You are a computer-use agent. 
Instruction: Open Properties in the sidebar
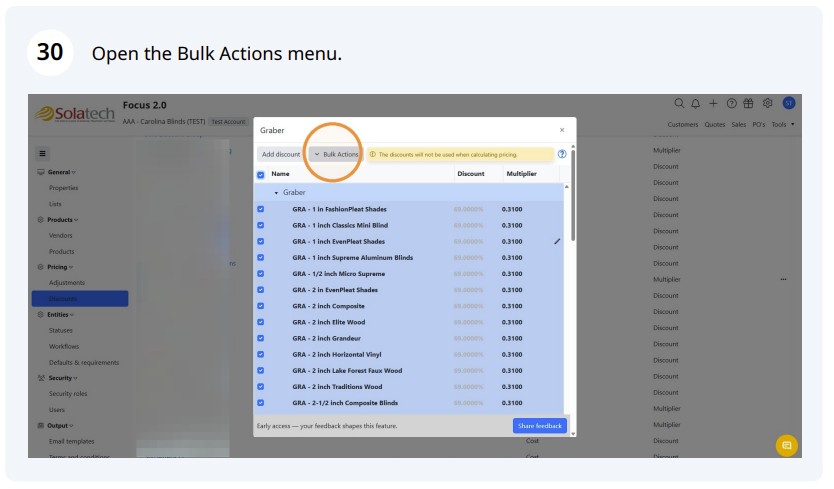pyautogui.click(x=63, y=188)
